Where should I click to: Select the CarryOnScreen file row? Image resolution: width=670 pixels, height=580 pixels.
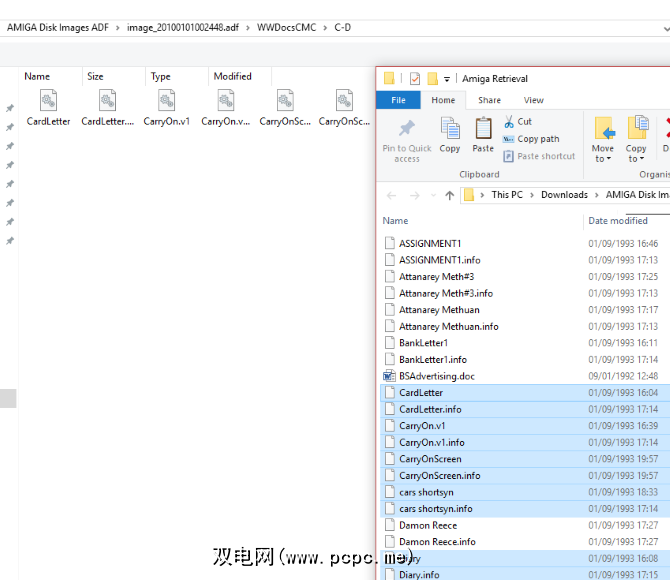click(525, 459)
